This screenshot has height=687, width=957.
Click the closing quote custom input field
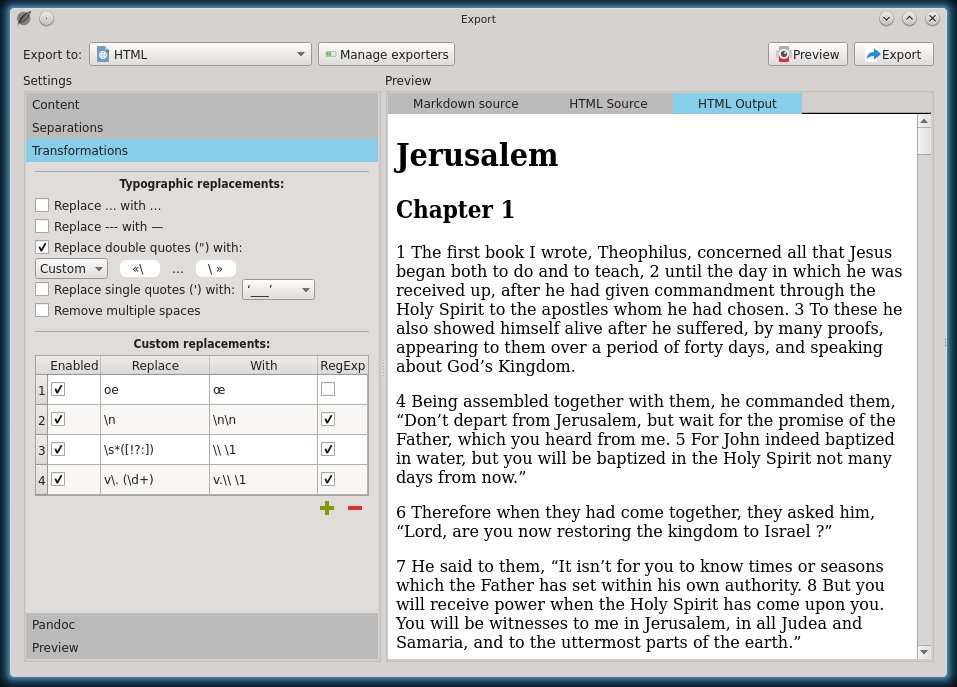[215, 268]
